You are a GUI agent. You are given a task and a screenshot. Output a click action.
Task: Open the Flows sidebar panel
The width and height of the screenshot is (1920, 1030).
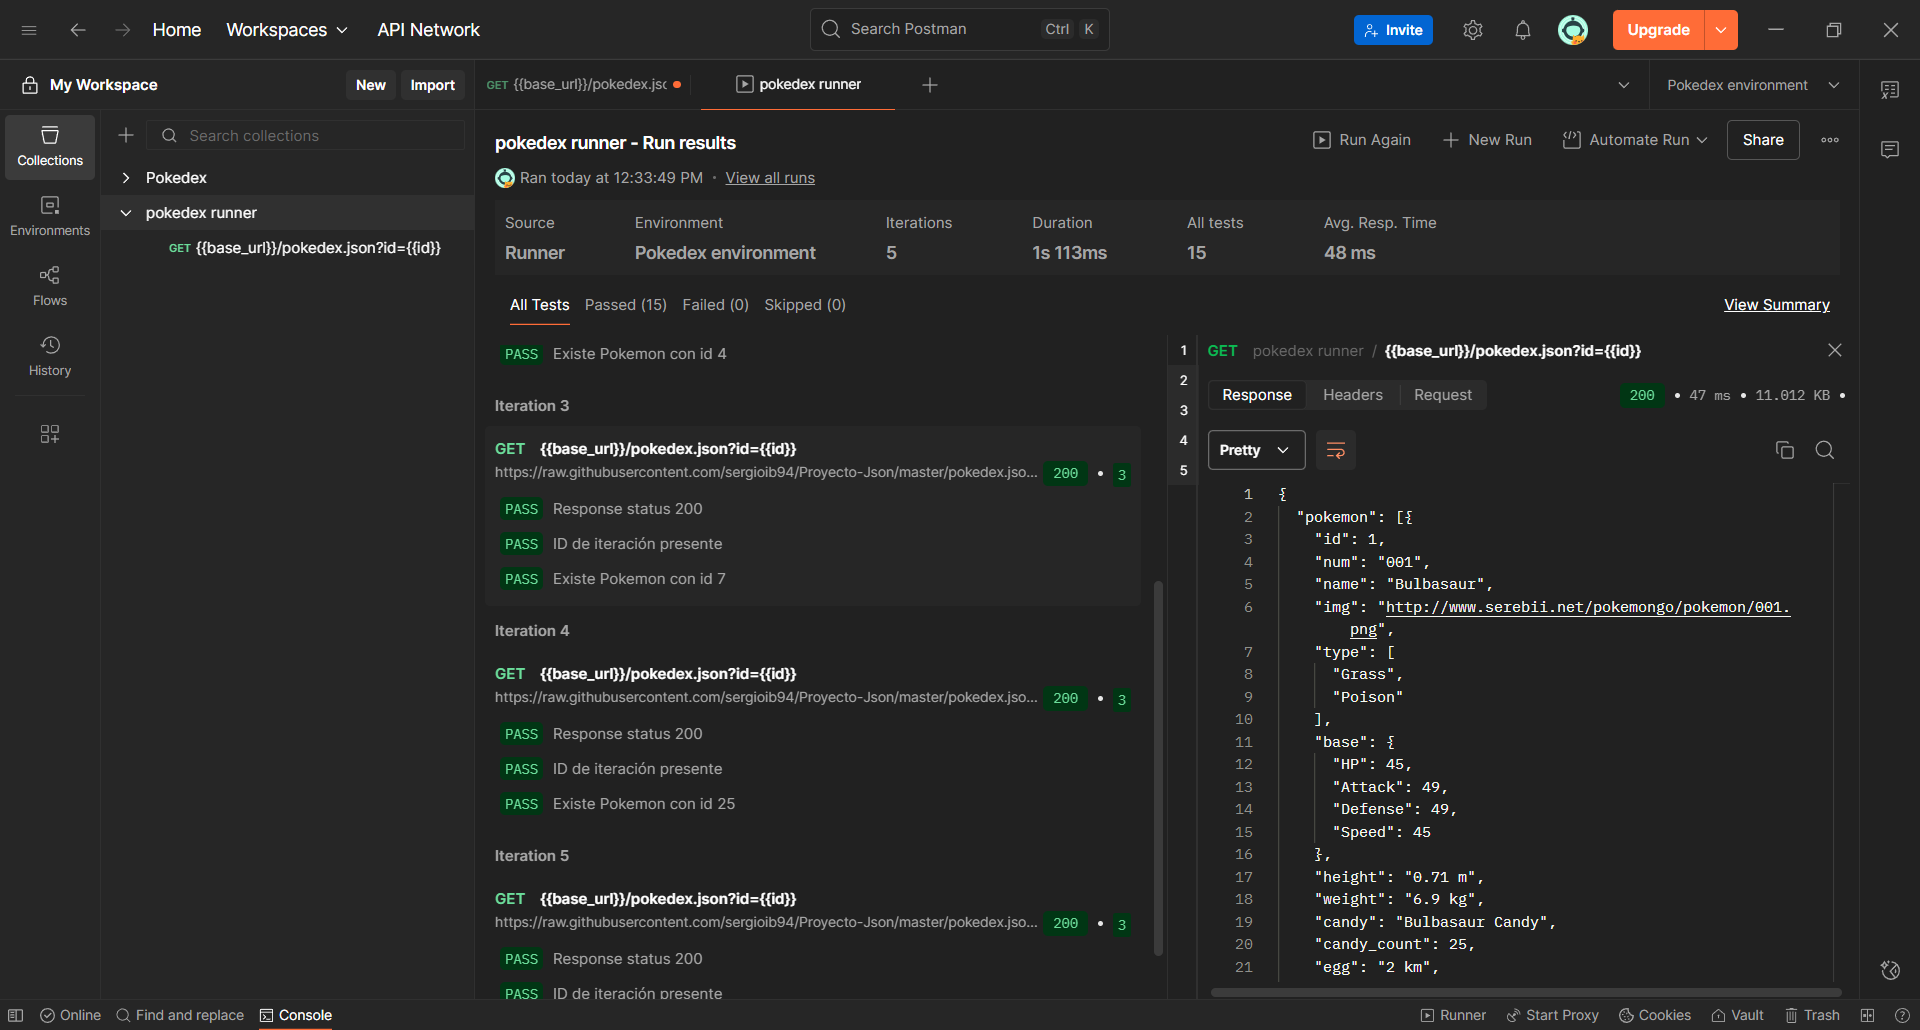point(50,286)
